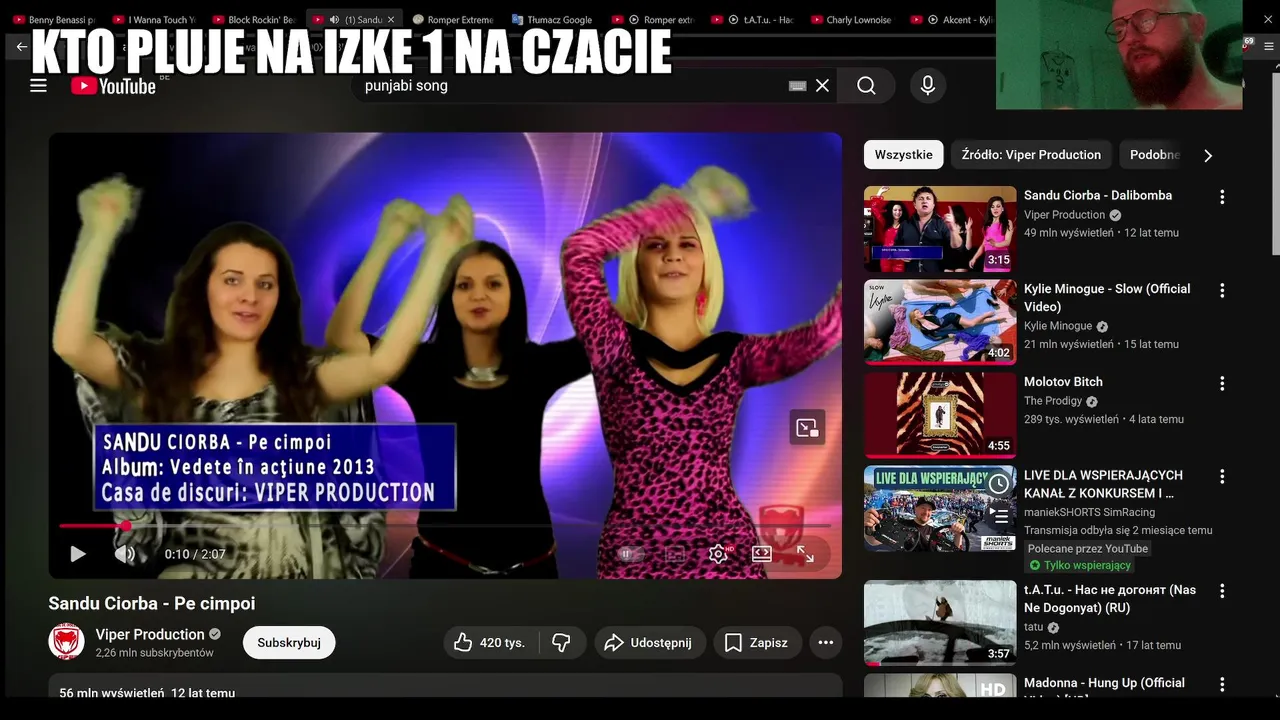Start voice search with microphone
The width and height of the screenshot is (1280, 720).
[x=928, y=86]
